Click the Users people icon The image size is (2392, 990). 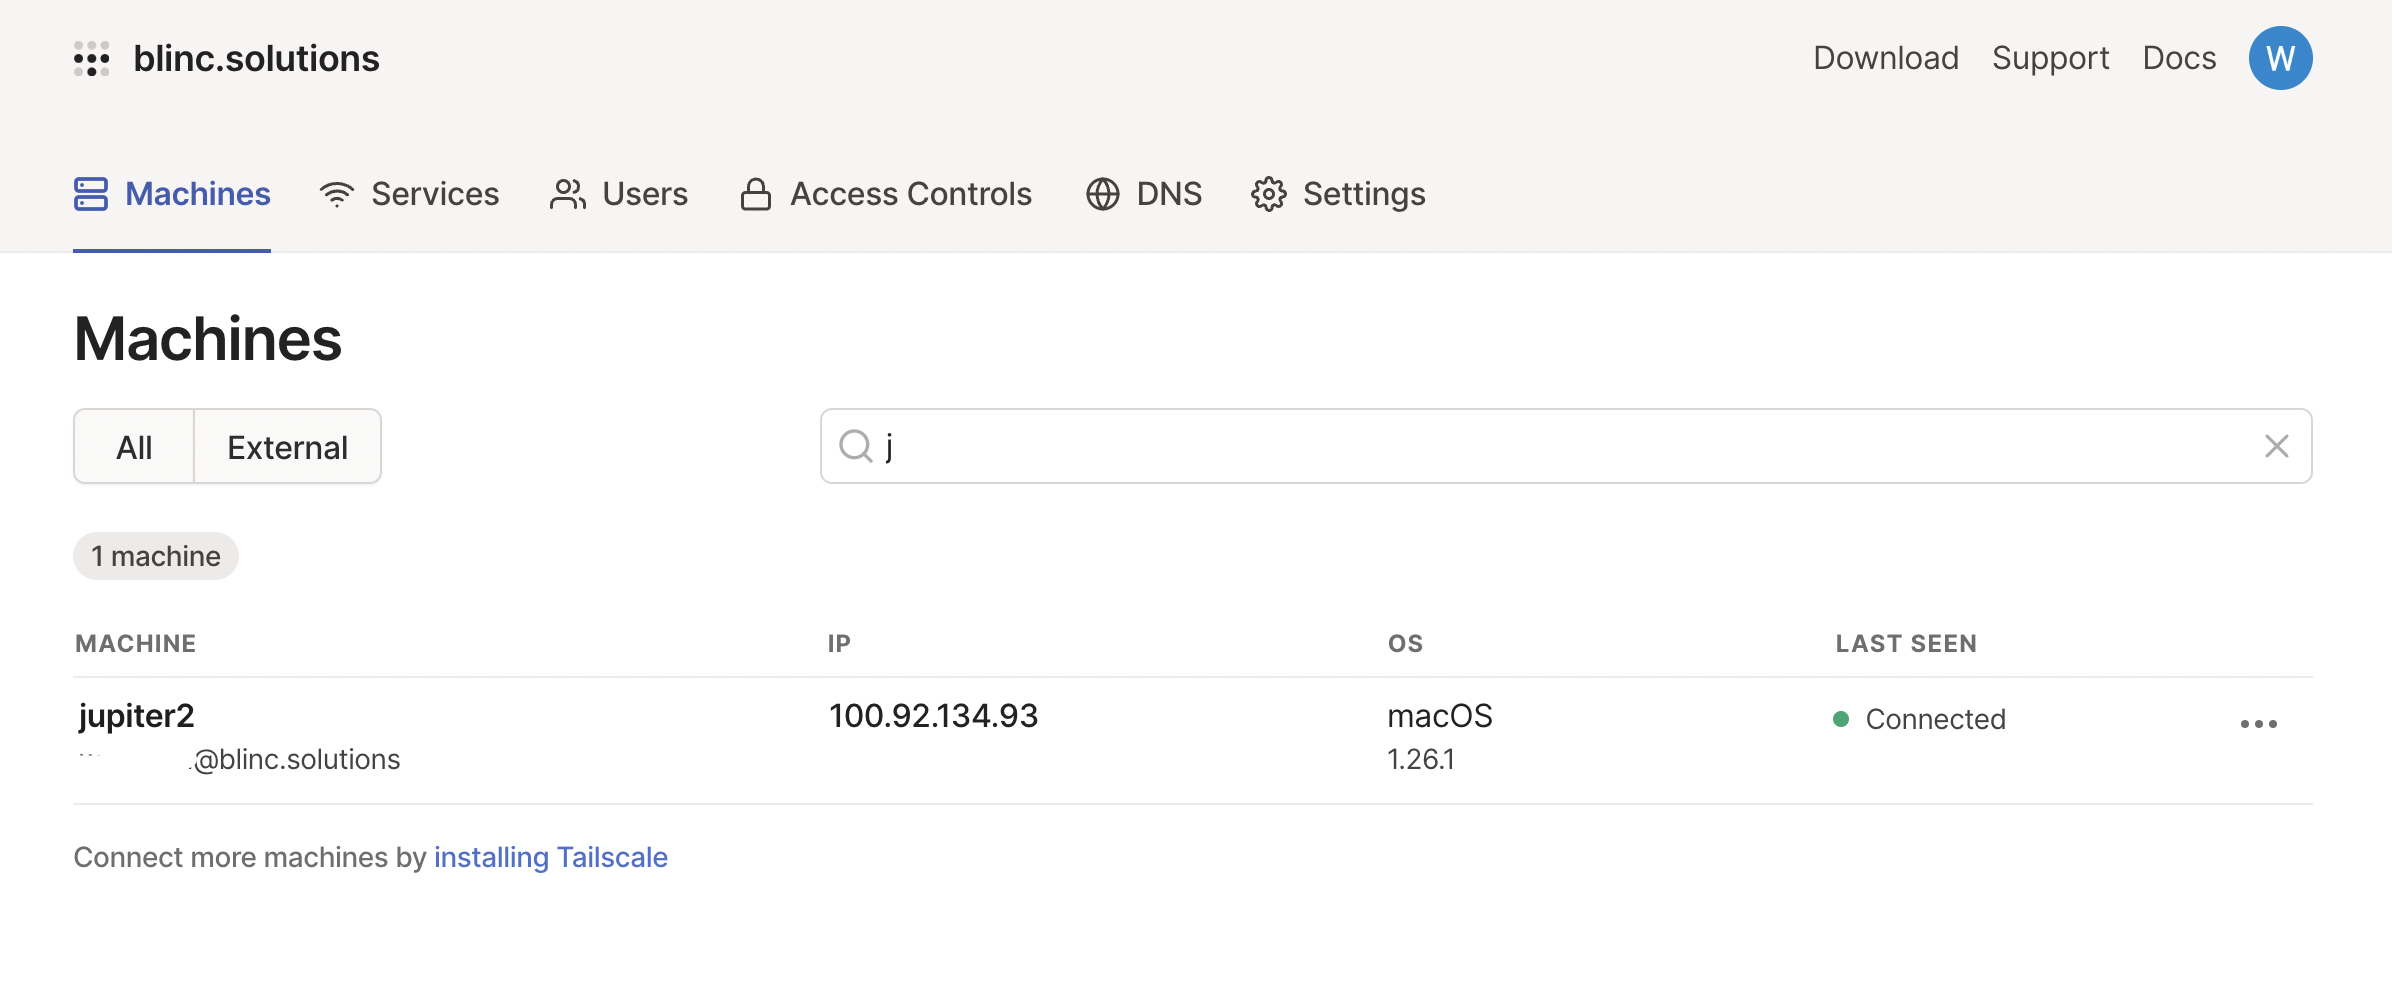click(568, 194)
